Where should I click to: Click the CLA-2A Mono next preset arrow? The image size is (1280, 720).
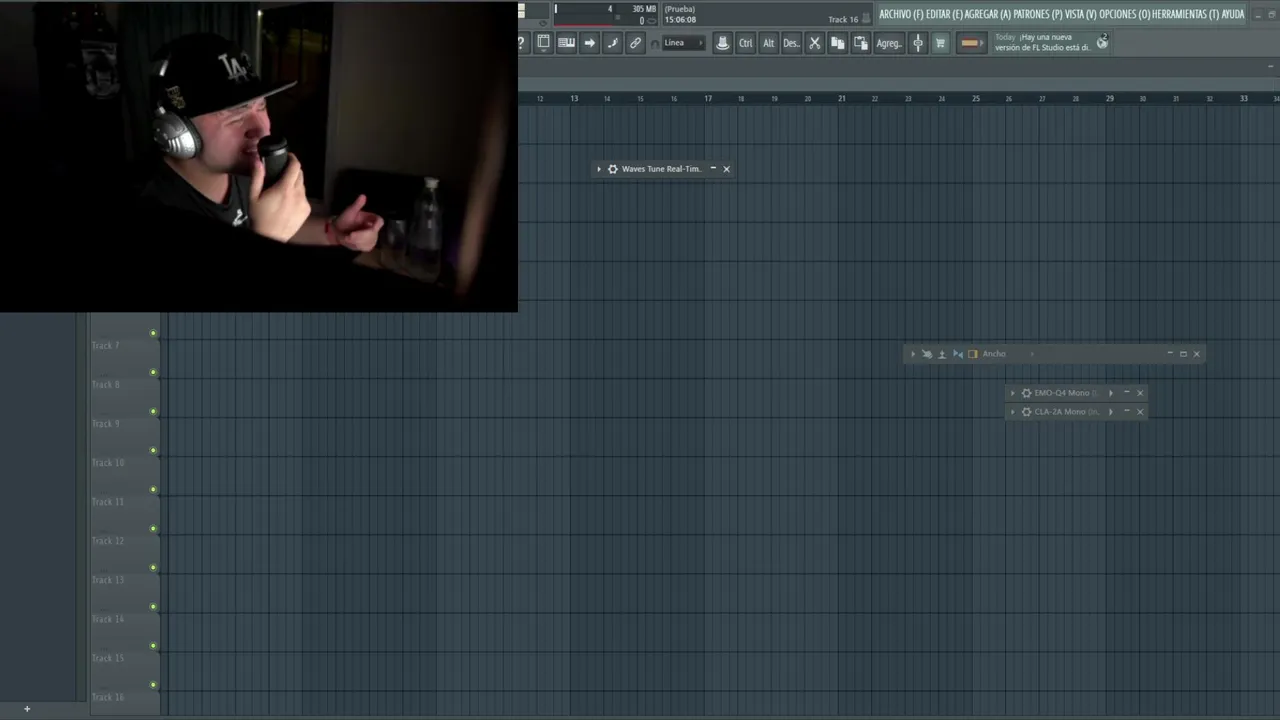(x=1110, y=412)
